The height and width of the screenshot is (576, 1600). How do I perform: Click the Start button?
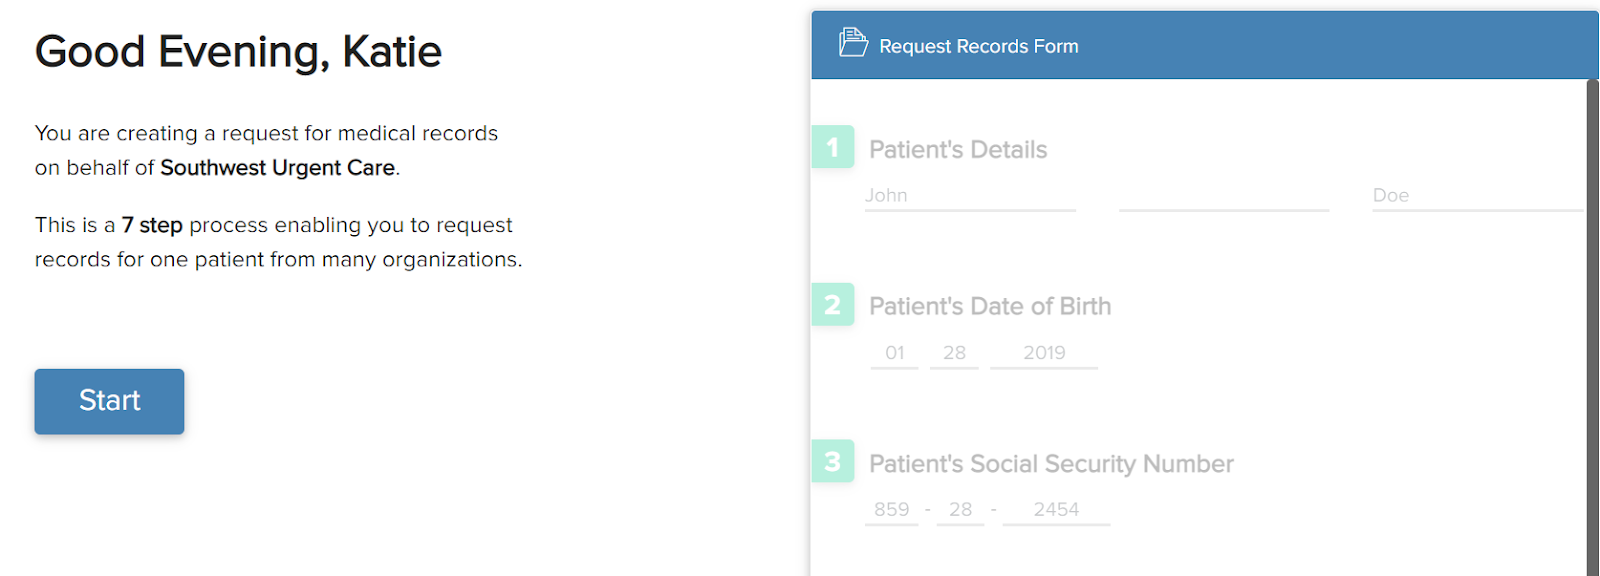coord(109,401)
